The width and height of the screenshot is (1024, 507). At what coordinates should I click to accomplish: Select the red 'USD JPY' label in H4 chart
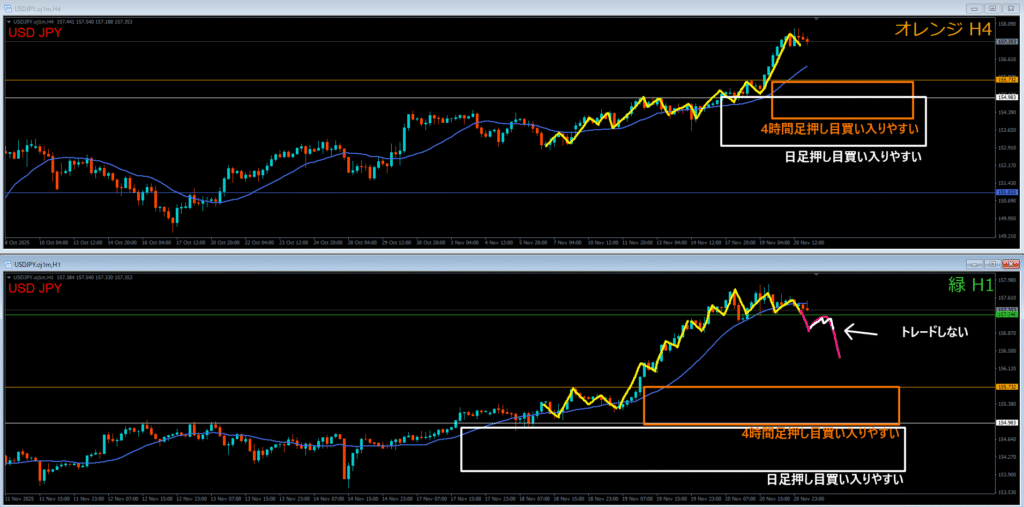click(x=34, y=33)
